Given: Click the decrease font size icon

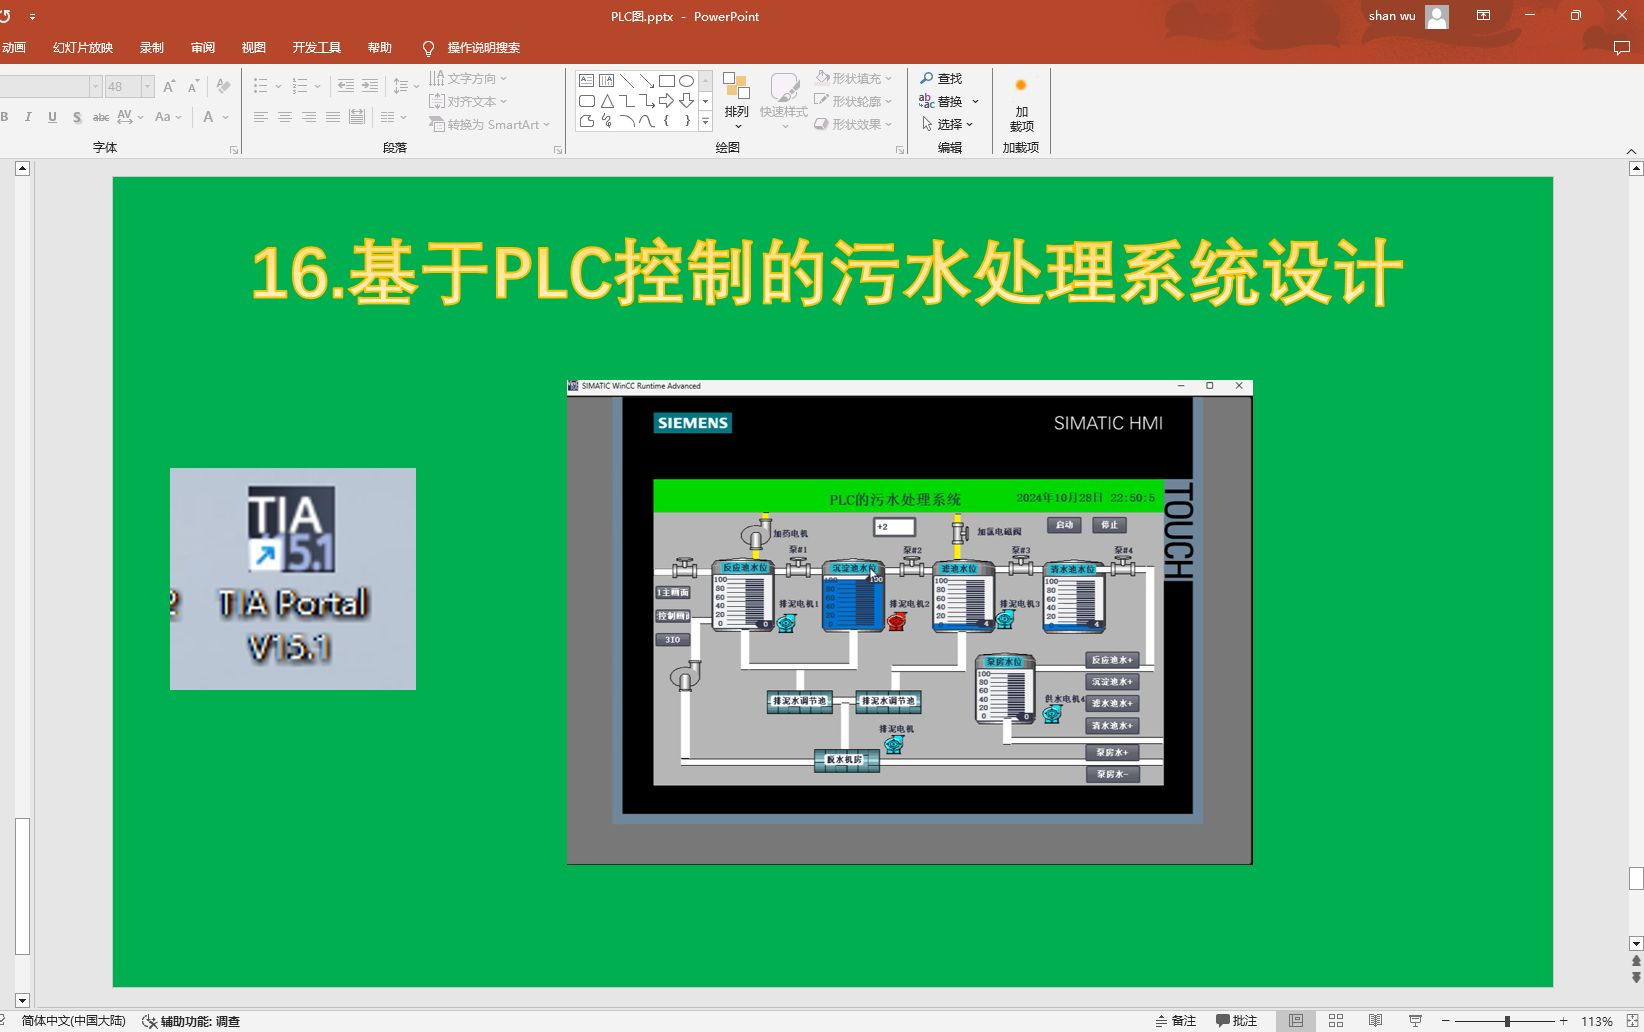Looking at the screenshot, I should click(x=195, y=87).
